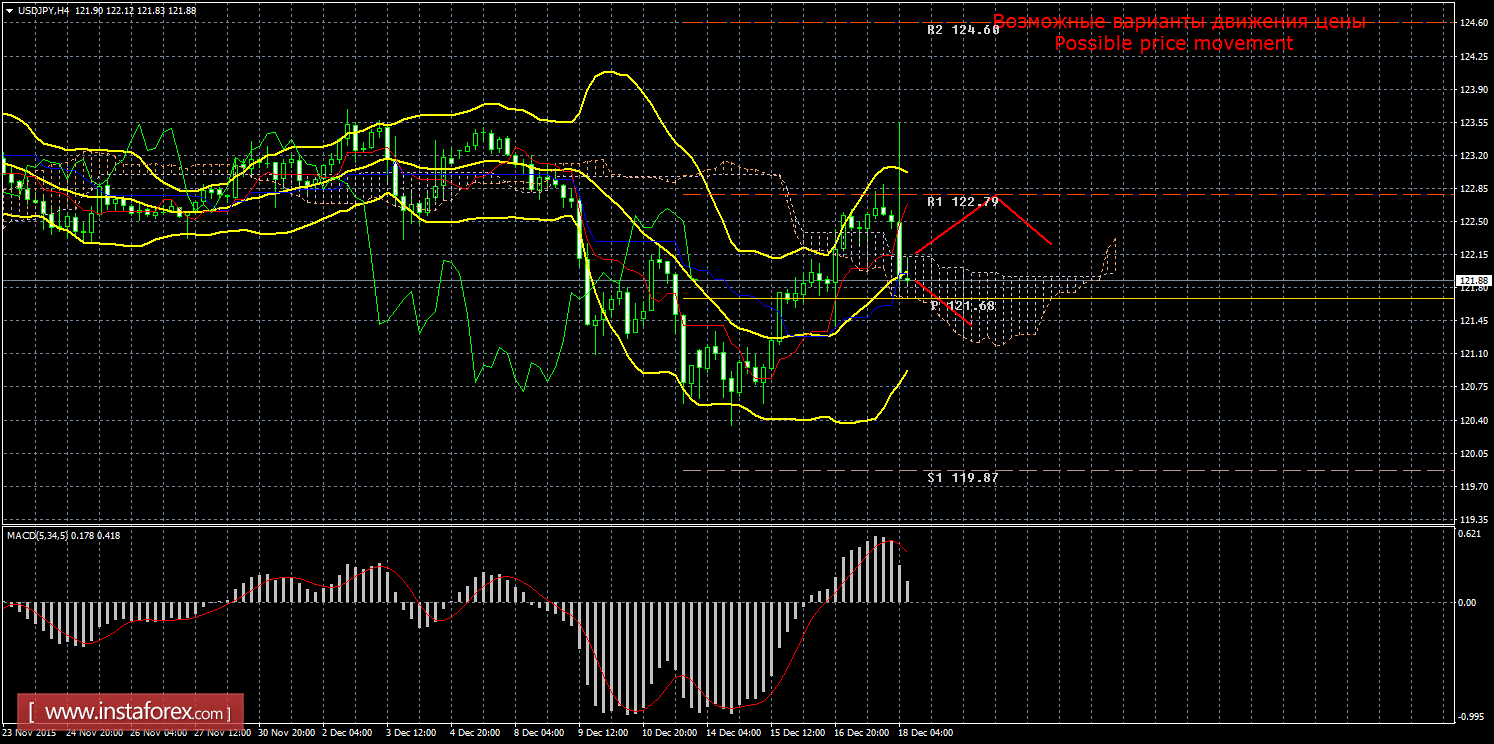Select the red 'Possible price movement' text

pyautogui.click(x=1173, y=44)
